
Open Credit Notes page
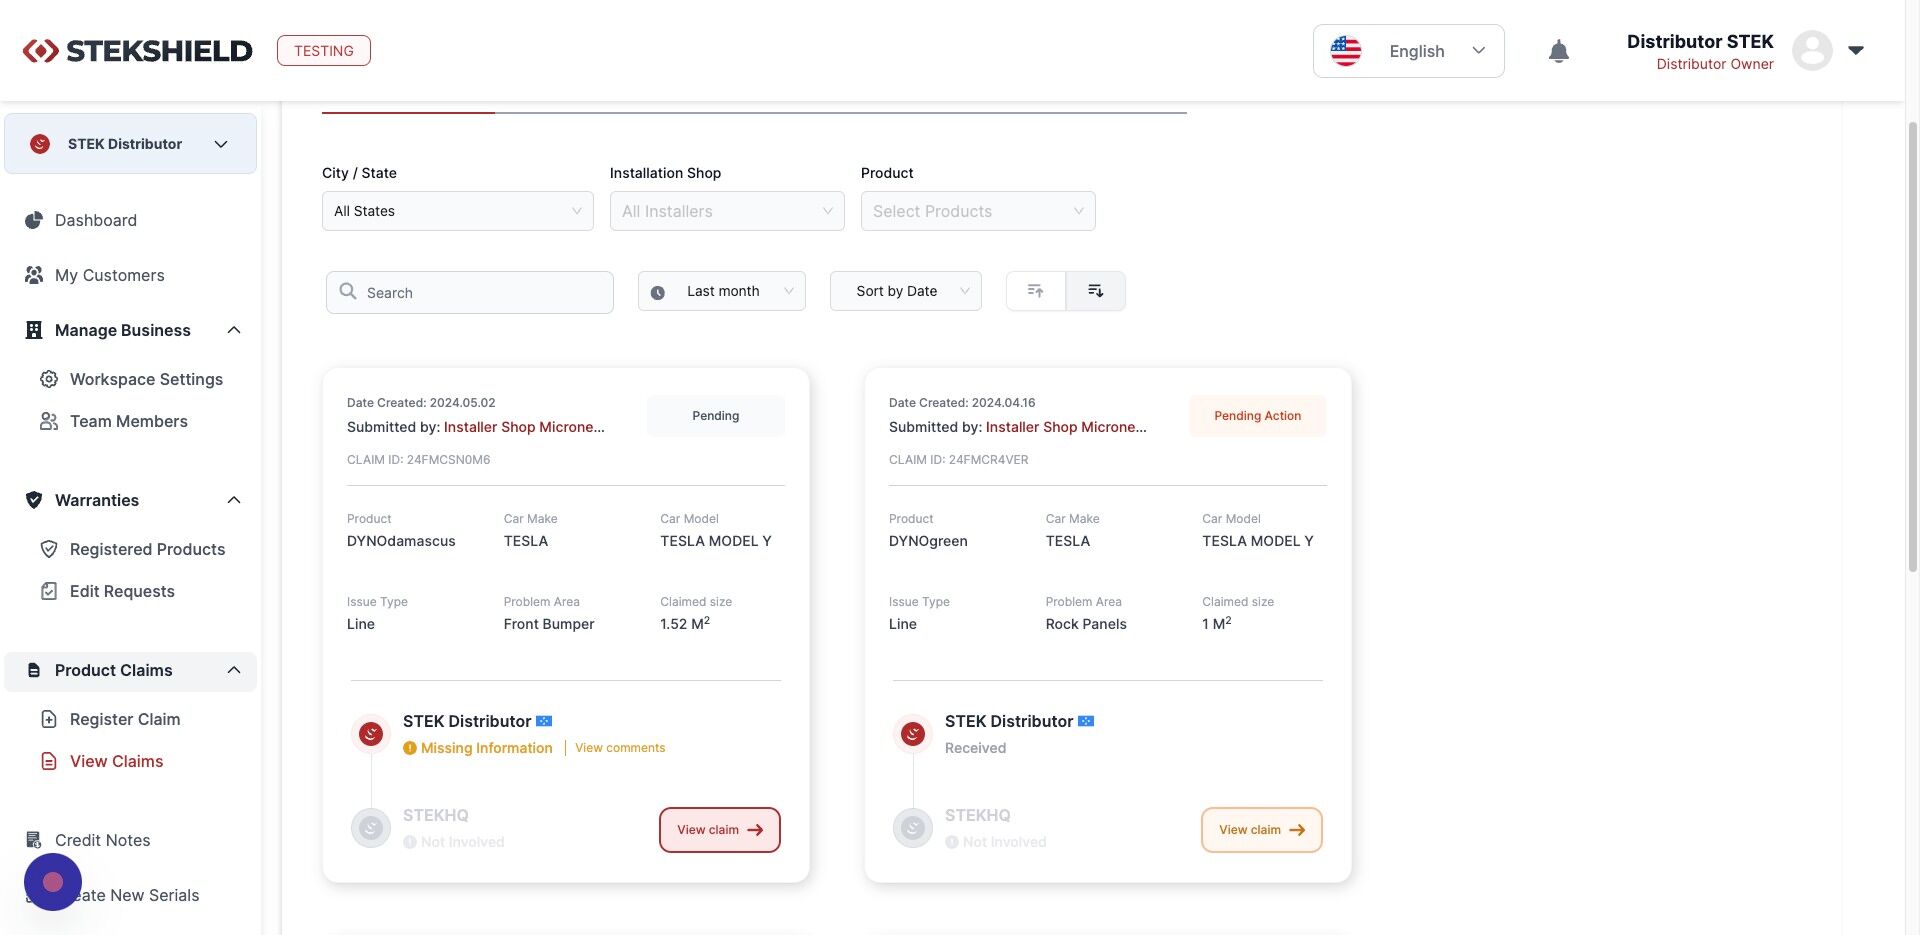[x=102, y=840]
